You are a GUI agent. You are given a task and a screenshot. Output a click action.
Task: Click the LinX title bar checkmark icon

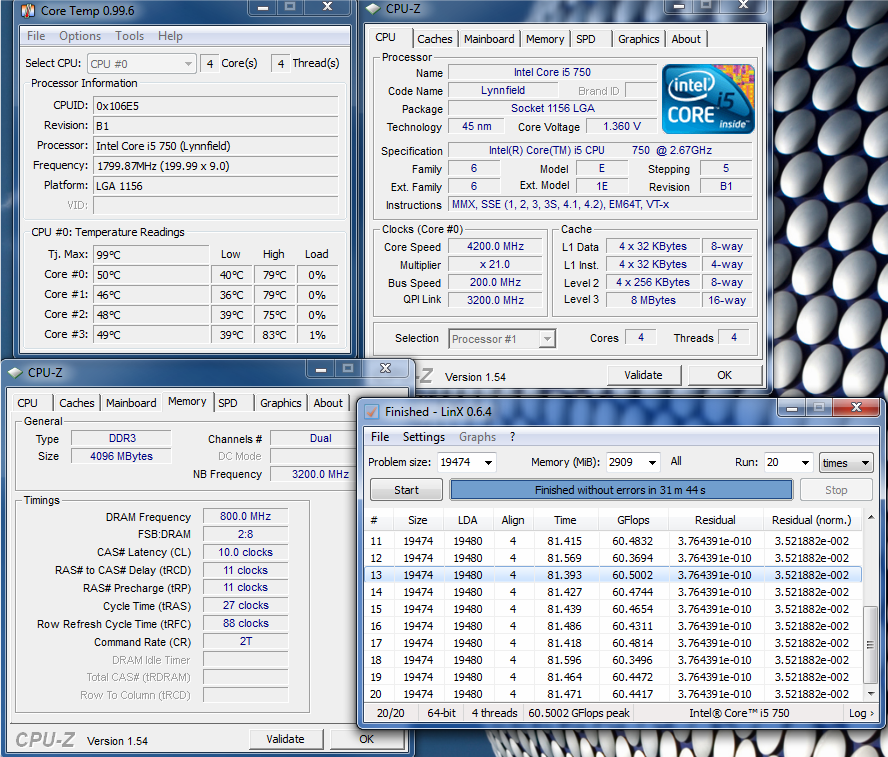tap(372, 412)
